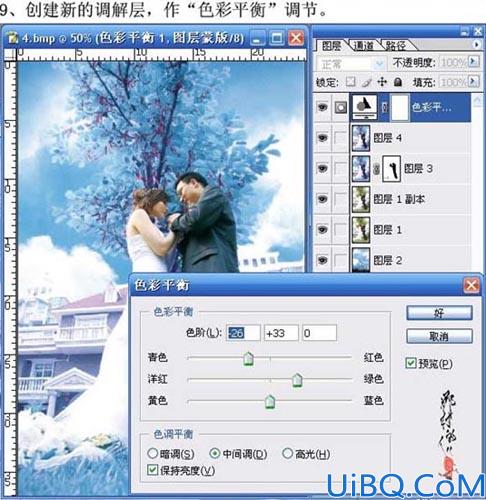Toggle the eye icon of 图层 2

pos(322,260)
